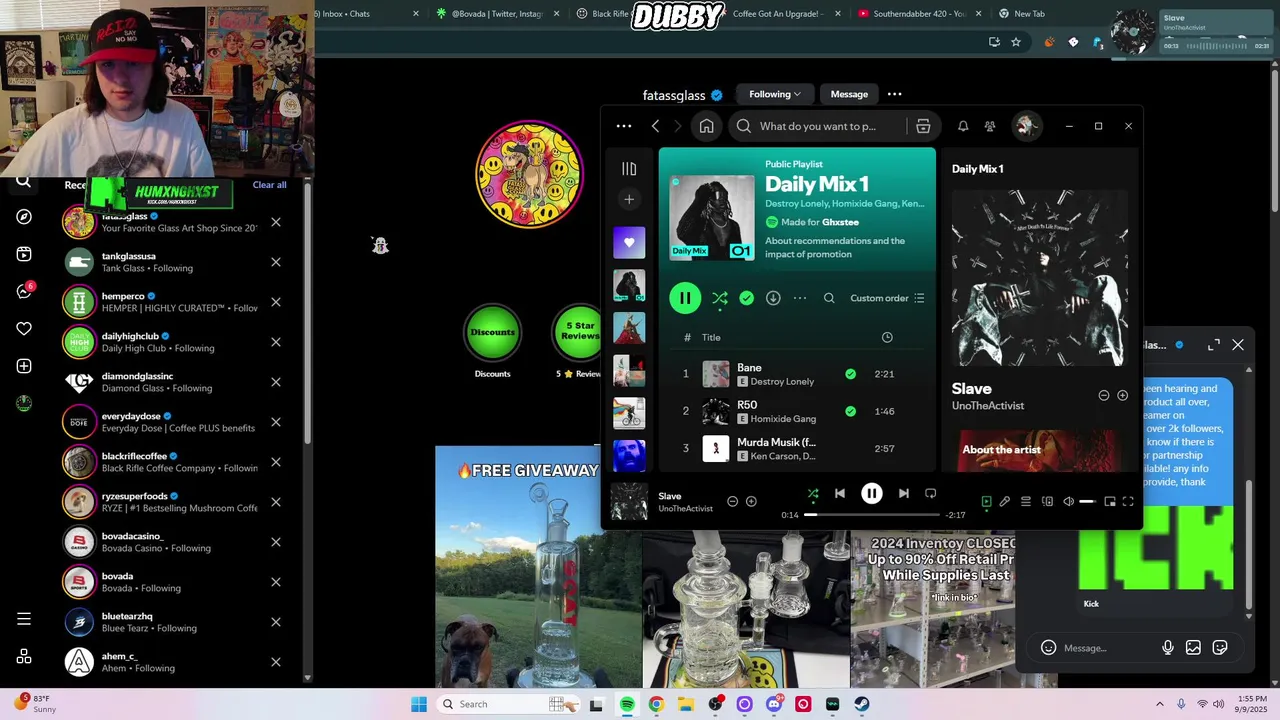Show lyrics with the microphone icon

tap(1005, 502)
